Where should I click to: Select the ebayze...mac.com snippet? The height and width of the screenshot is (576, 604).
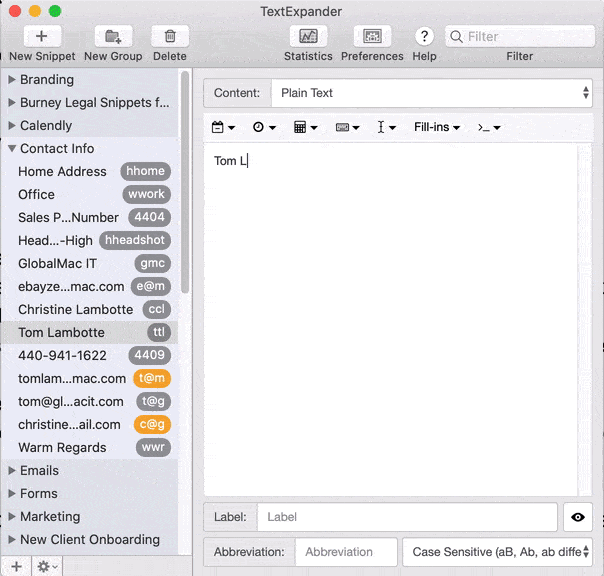[x=89, y=286]
